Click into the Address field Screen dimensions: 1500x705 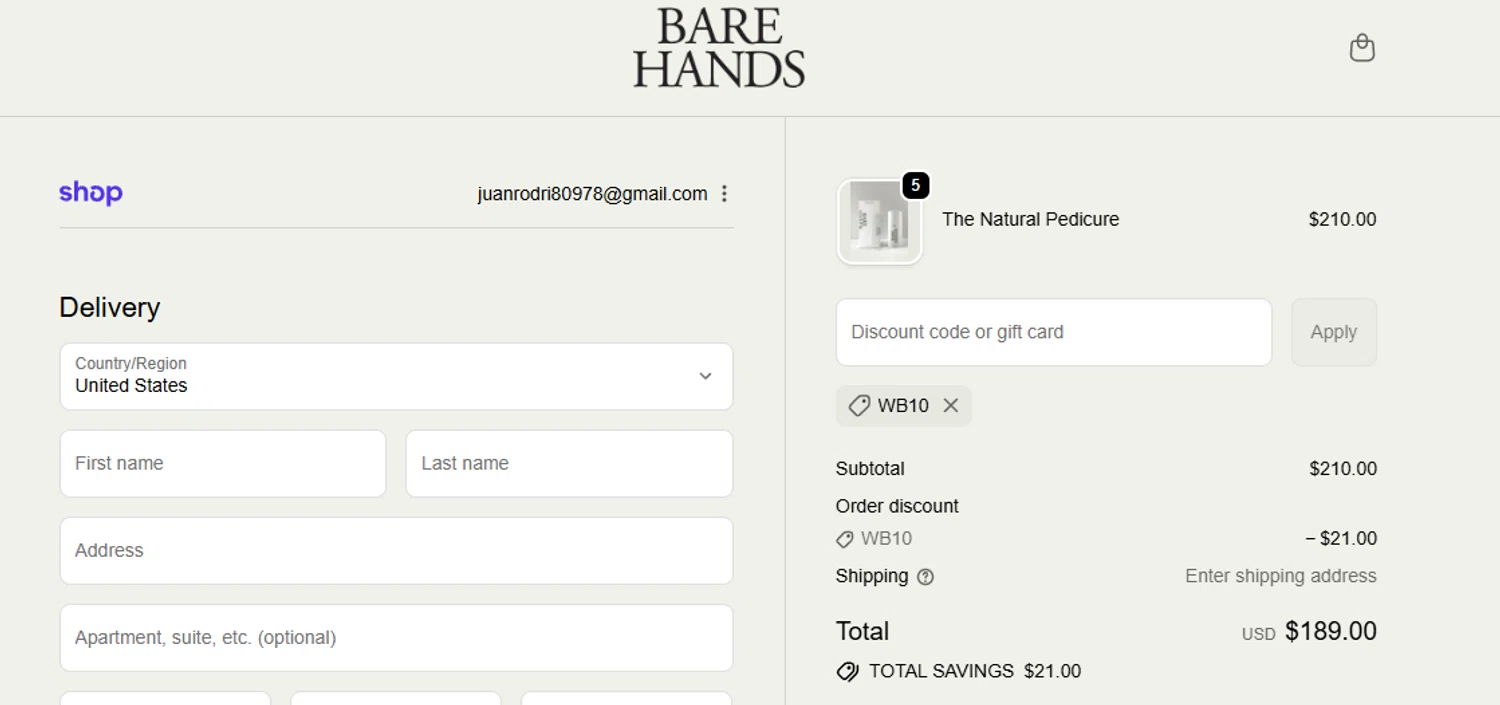point(396,550)
